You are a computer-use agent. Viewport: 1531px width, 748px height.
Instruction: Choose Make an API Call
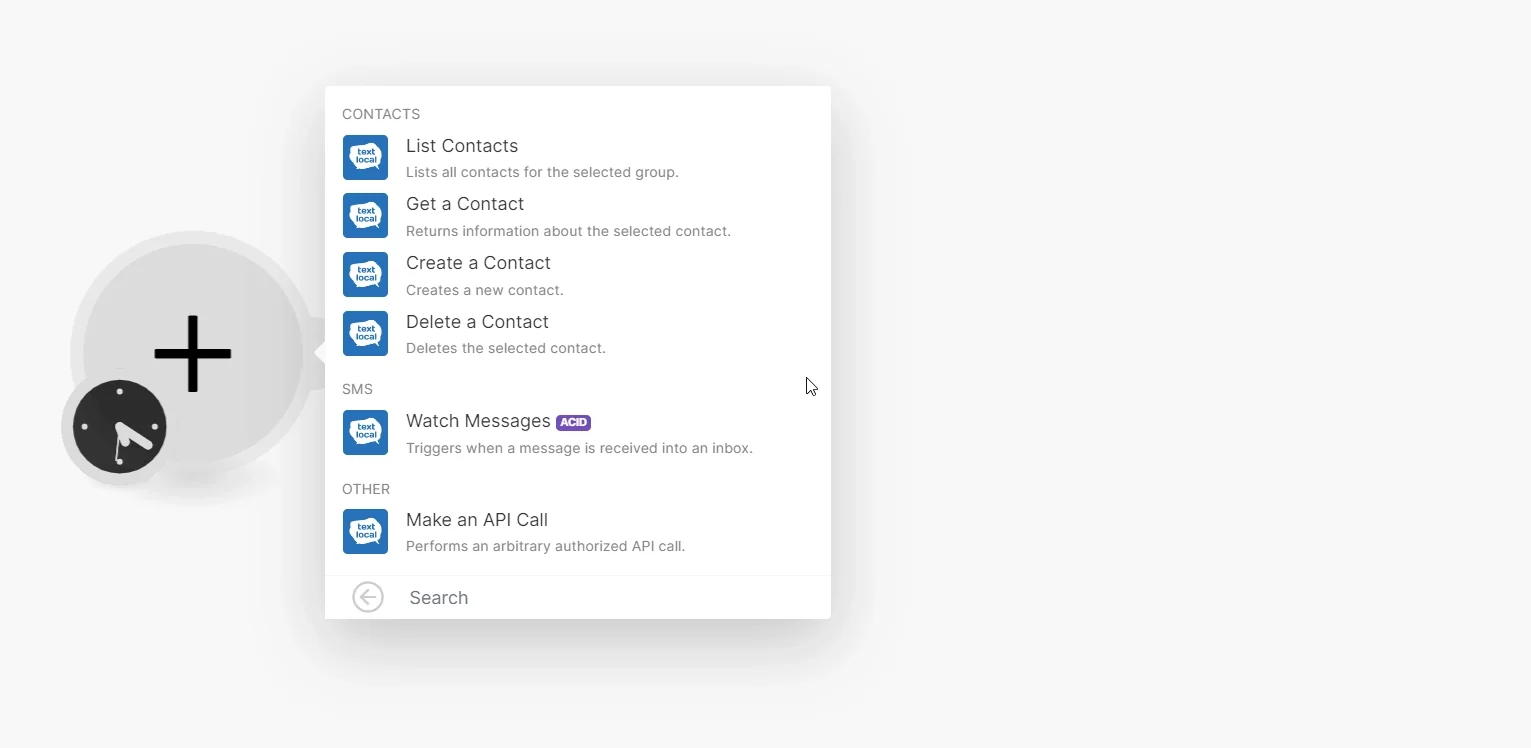click(578, 532)
